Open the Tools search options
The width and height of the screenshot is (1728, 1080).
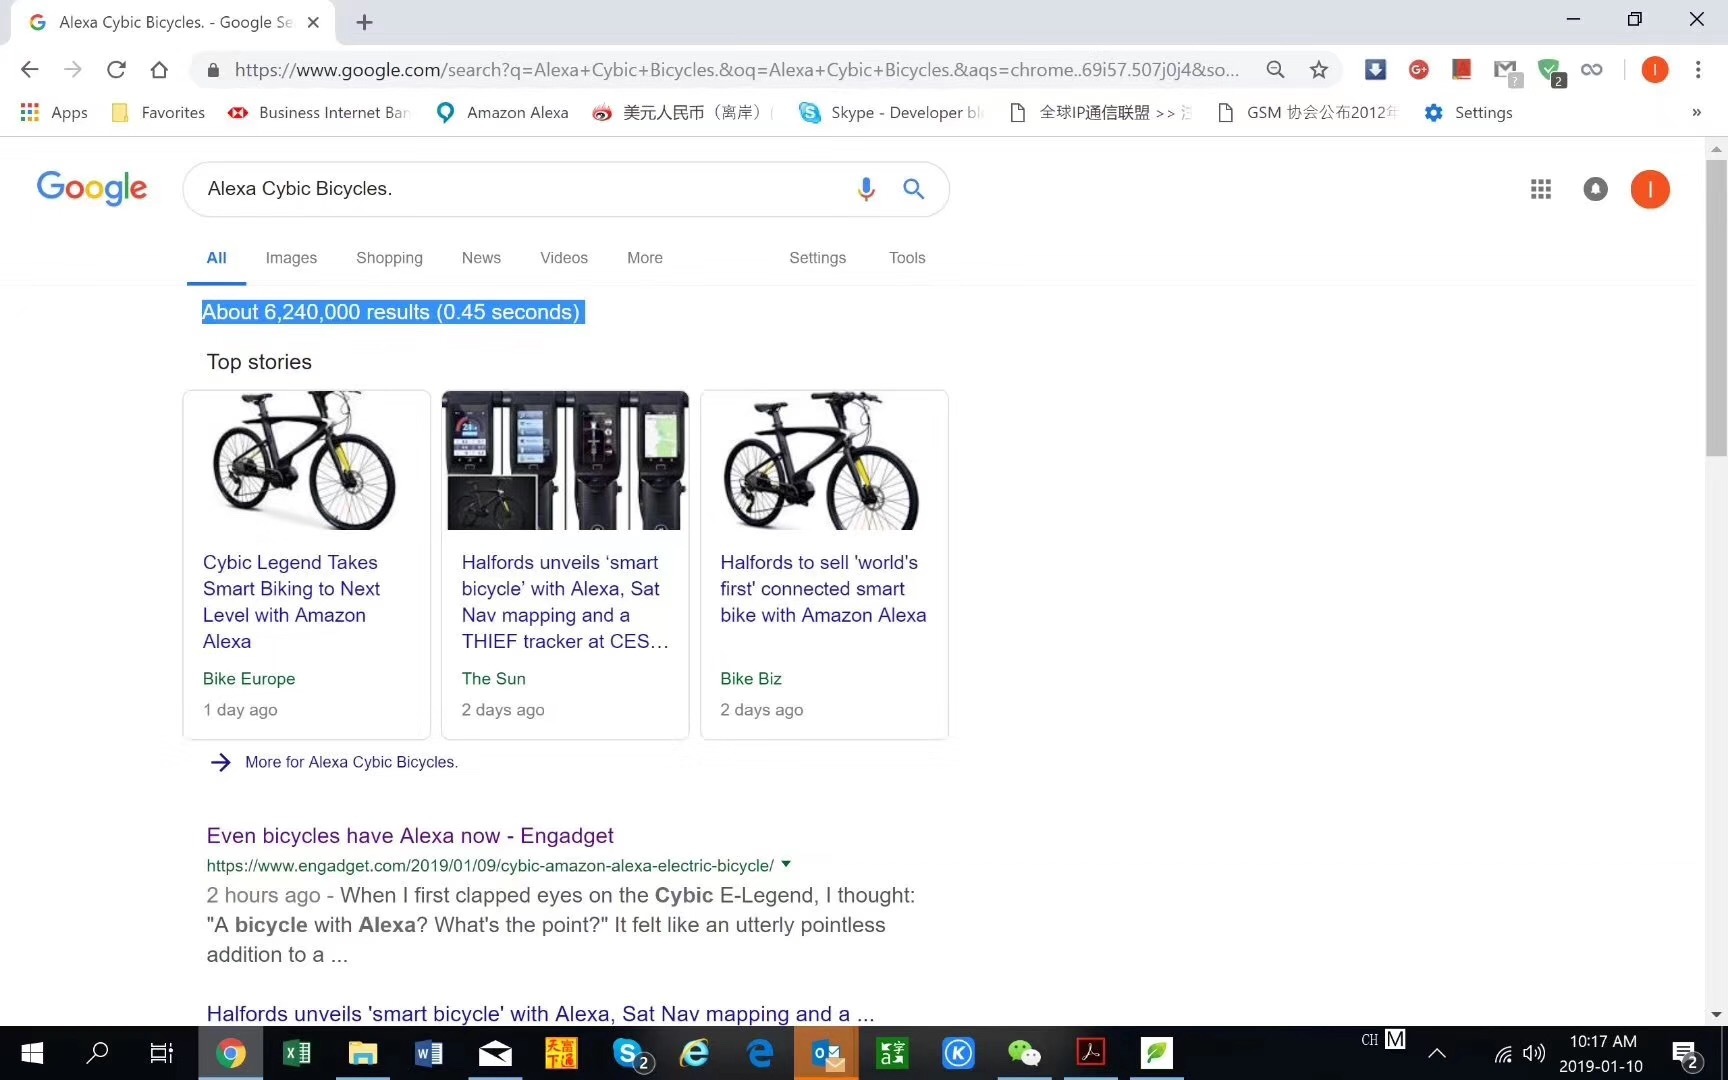tap(907, 258)
